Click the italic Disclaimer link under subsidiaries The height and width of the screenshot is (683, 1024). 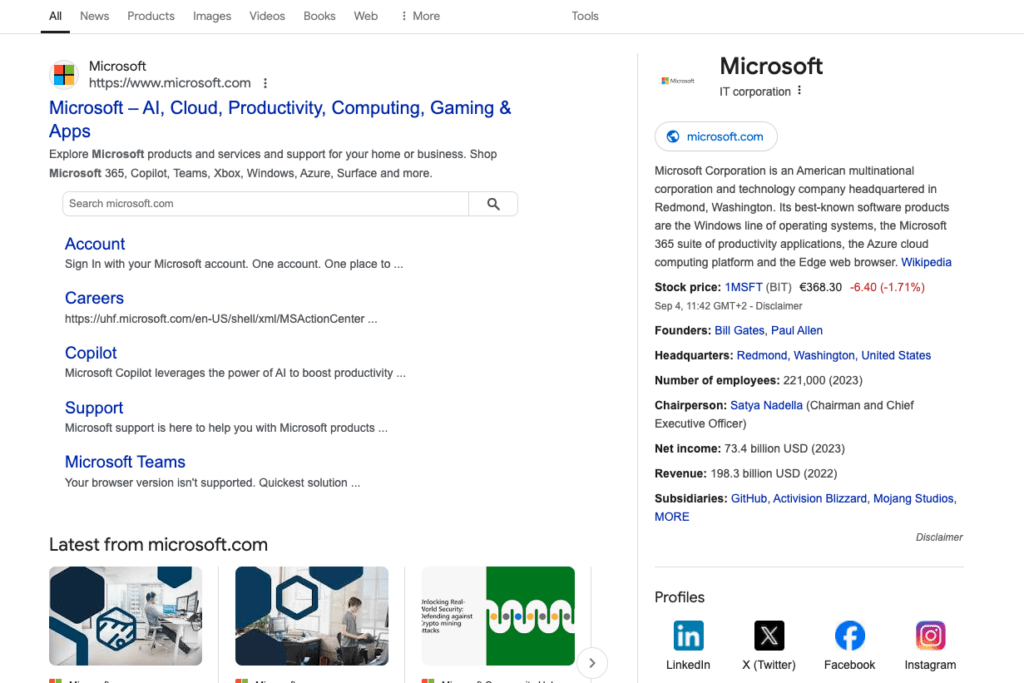[939, 537]
